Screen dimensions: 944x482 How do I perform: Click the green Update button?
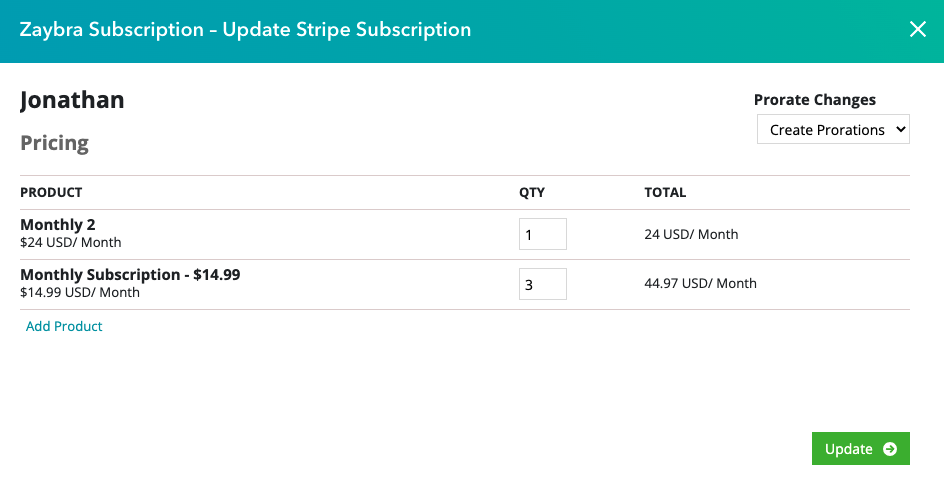pos(860,448)
